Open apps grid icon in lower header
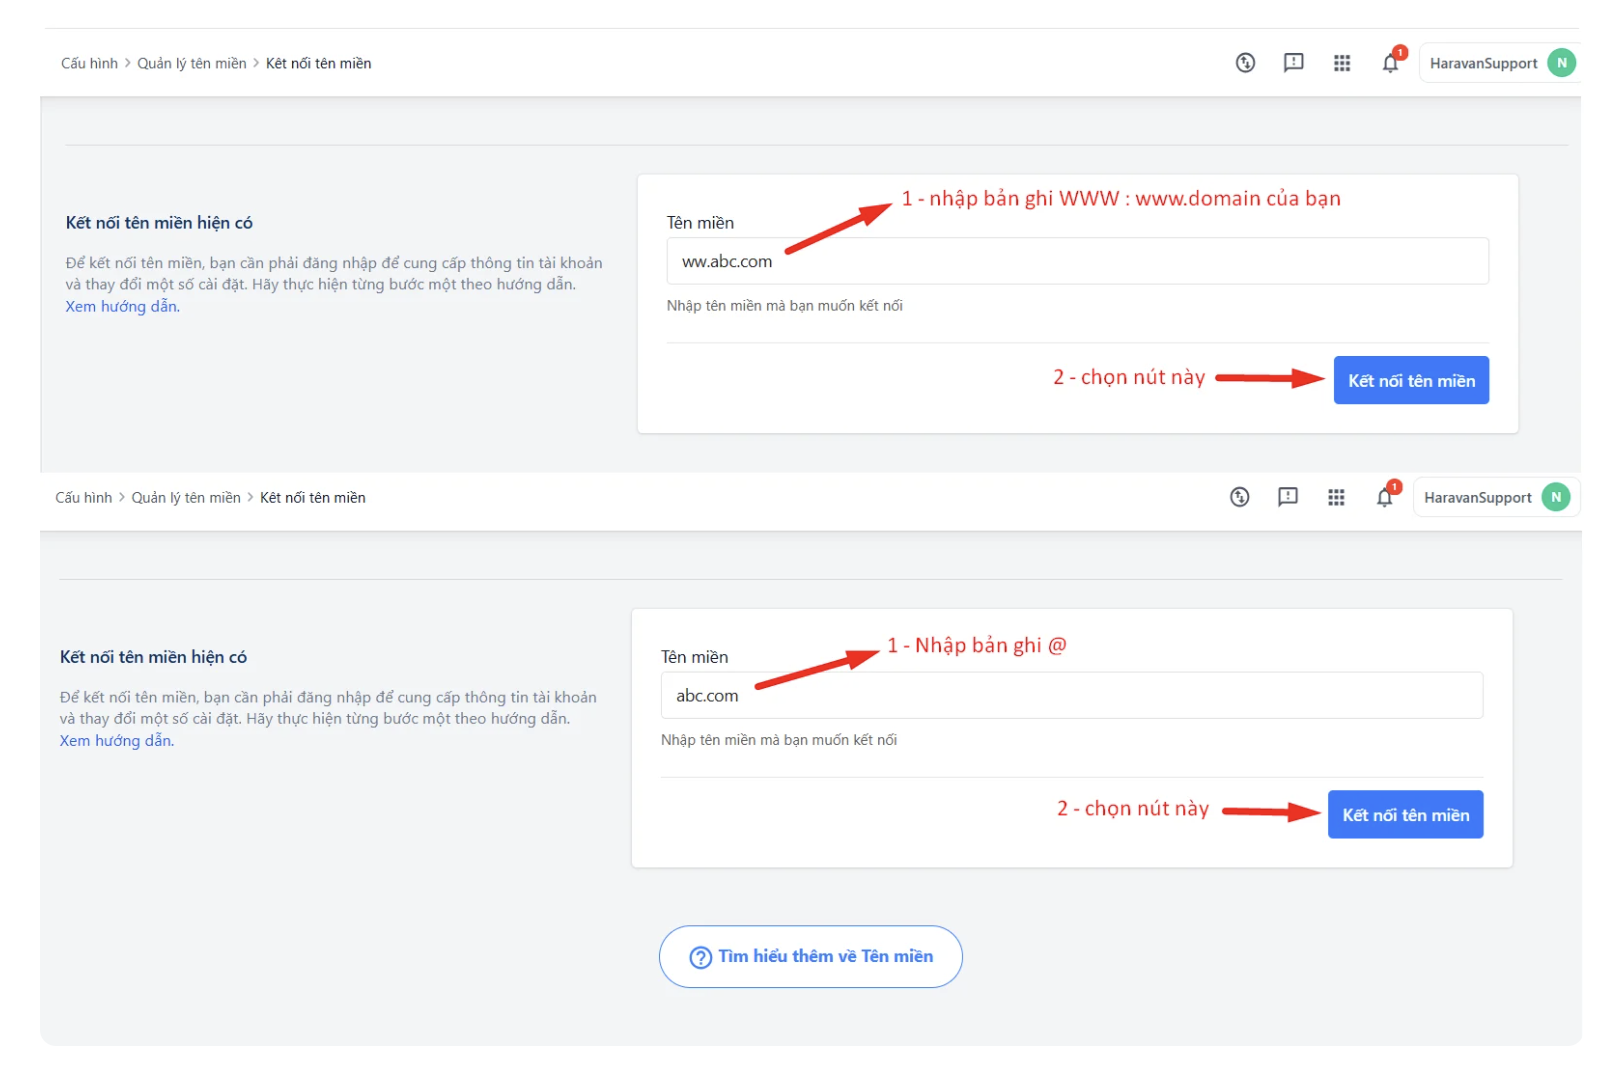 tap(1336, 497)
